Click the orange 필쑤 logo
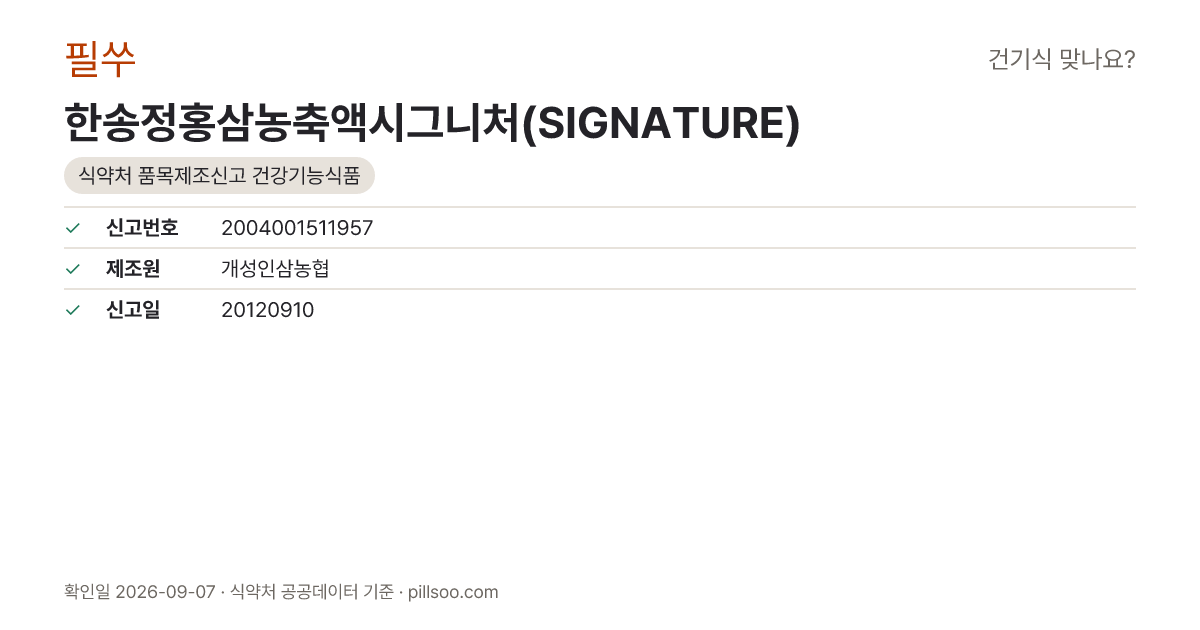The height and width of the screenshot is (630, 1200). (100, 60)
